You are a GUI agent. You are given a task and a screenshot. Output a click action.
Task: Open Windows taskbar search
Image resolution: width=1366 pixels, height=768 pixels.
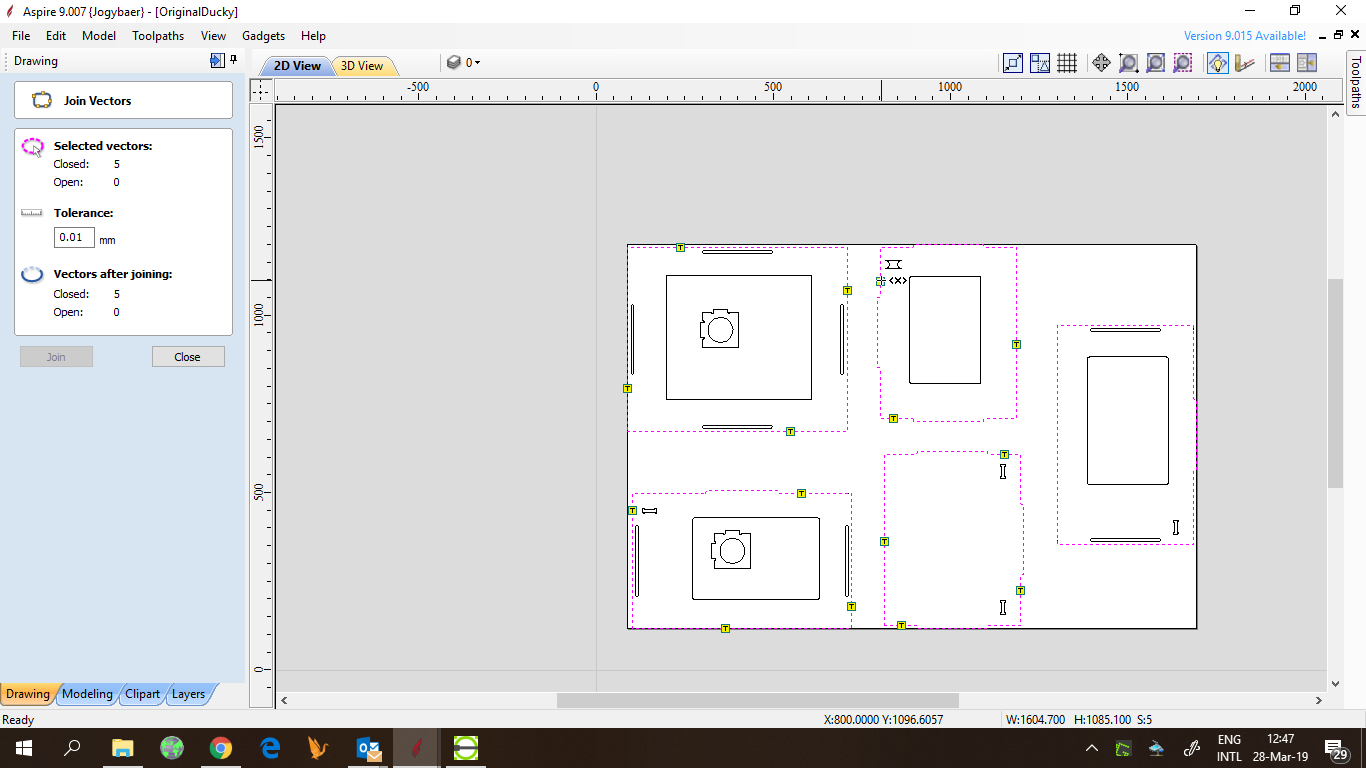pos(72,748)
